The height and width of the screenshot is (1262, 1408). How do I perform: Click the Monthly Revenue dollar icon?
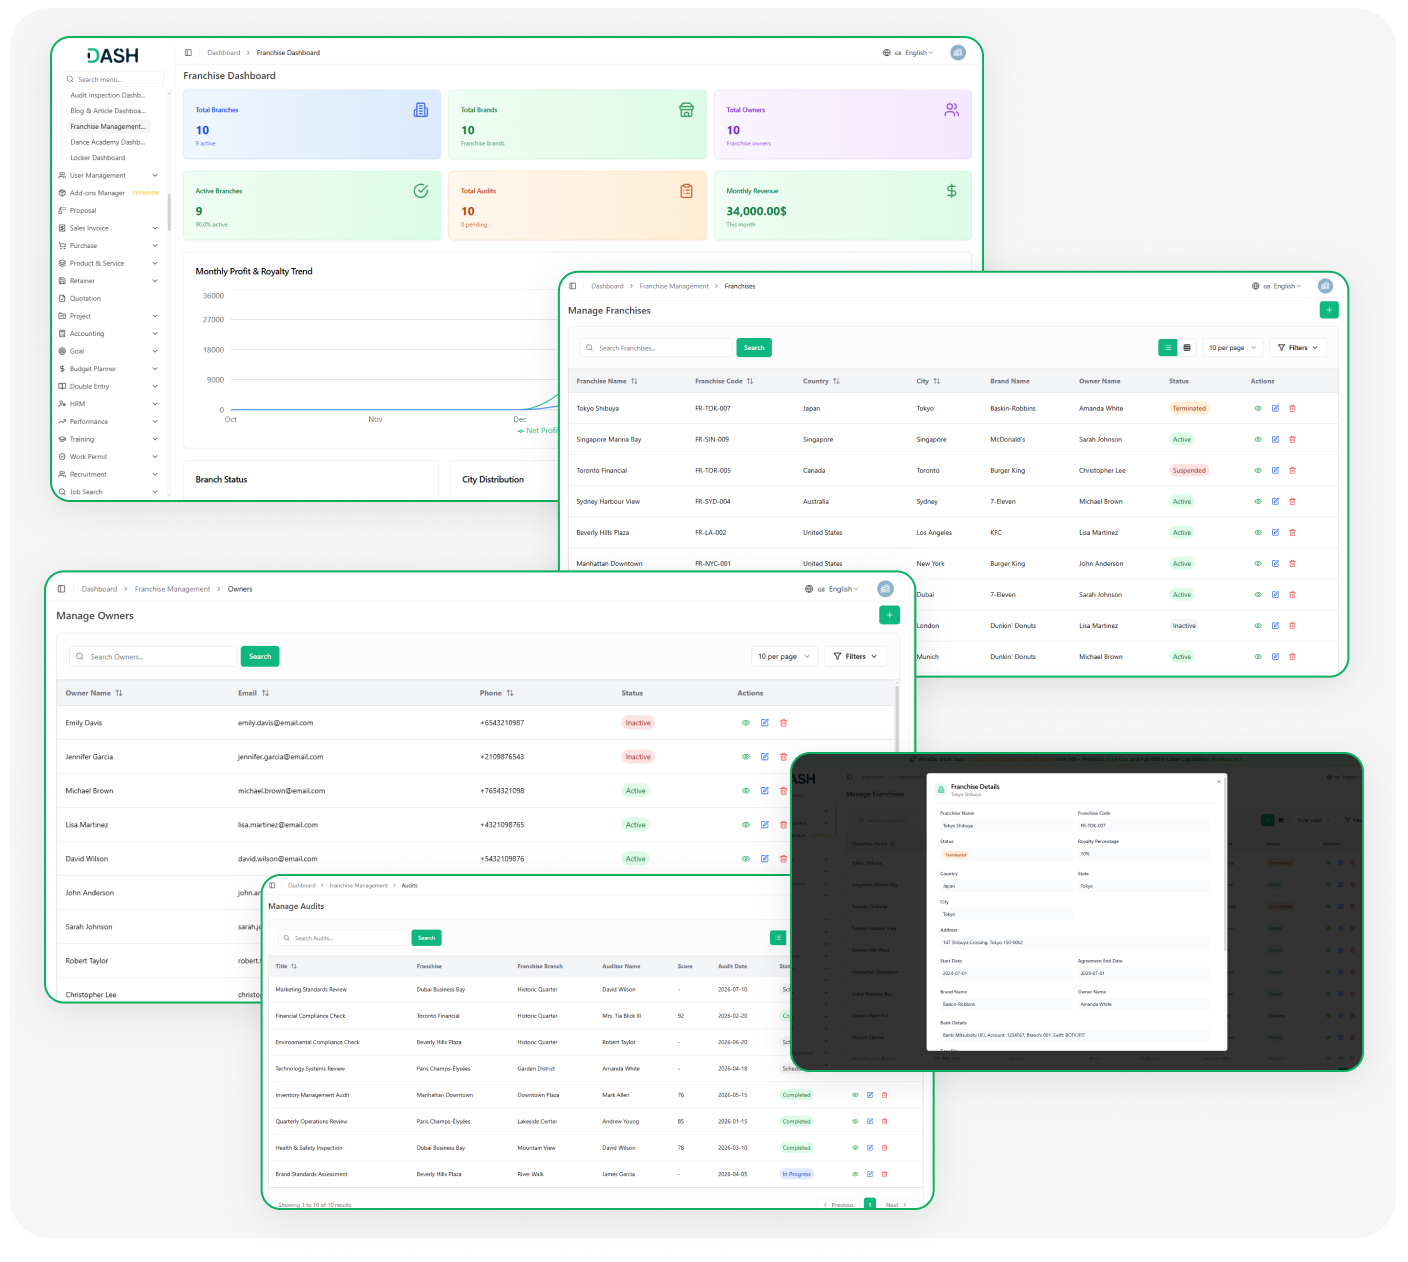pos(951,191)
